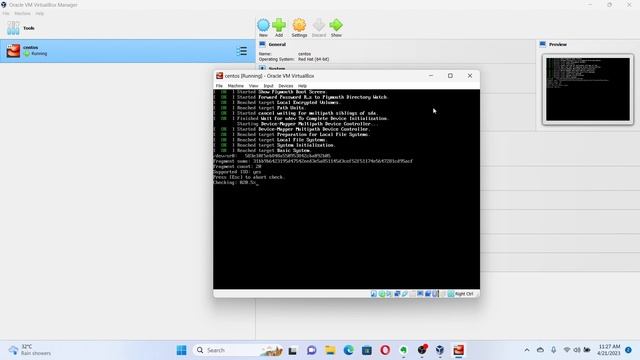The width and height of the screenshot is (640, 360).
Task: Click the network adapters status icon
Action: click(397, 294)
